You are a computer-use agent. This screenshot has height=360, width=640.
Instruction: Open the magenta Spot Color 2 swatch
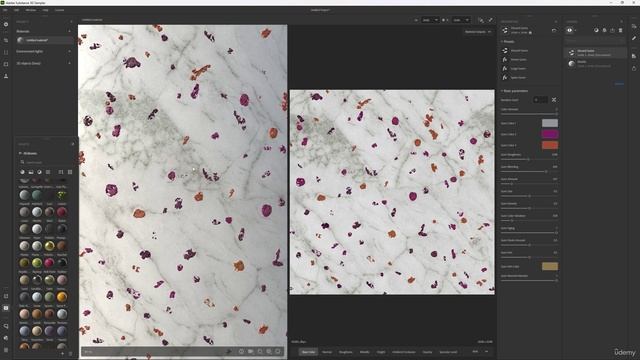pyautogui.click(x=550, y=134)
